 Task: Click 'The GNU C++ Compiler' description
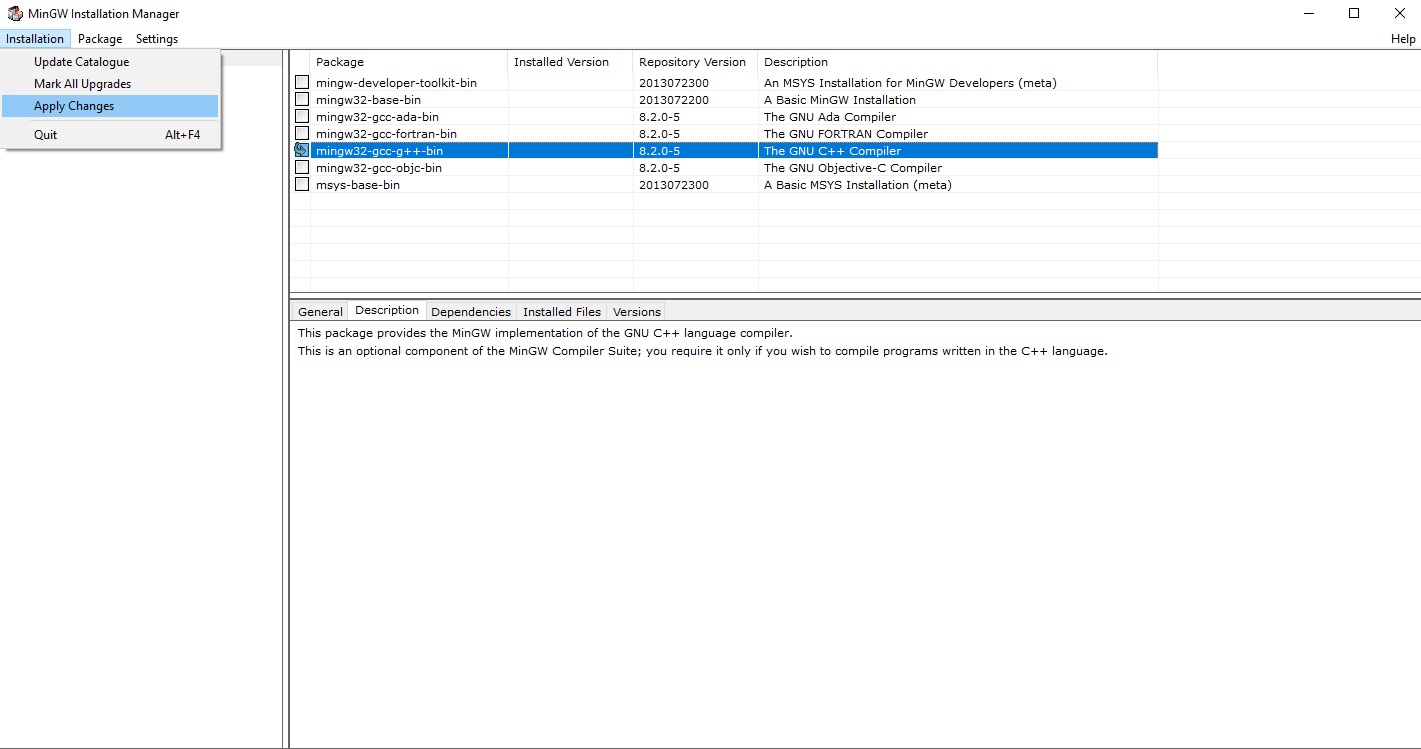coord(832,151)
